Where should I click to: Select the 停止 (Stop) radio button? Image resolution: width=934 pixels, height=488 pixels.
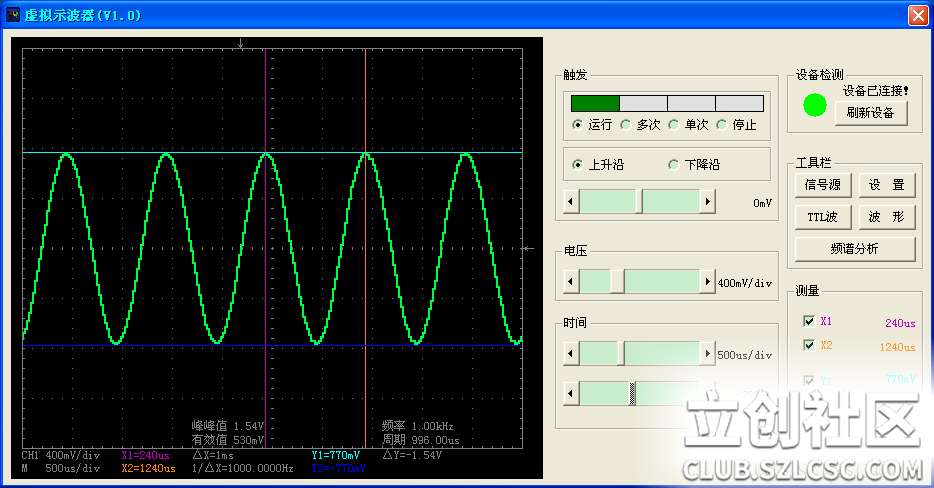(x=722, y=125)
